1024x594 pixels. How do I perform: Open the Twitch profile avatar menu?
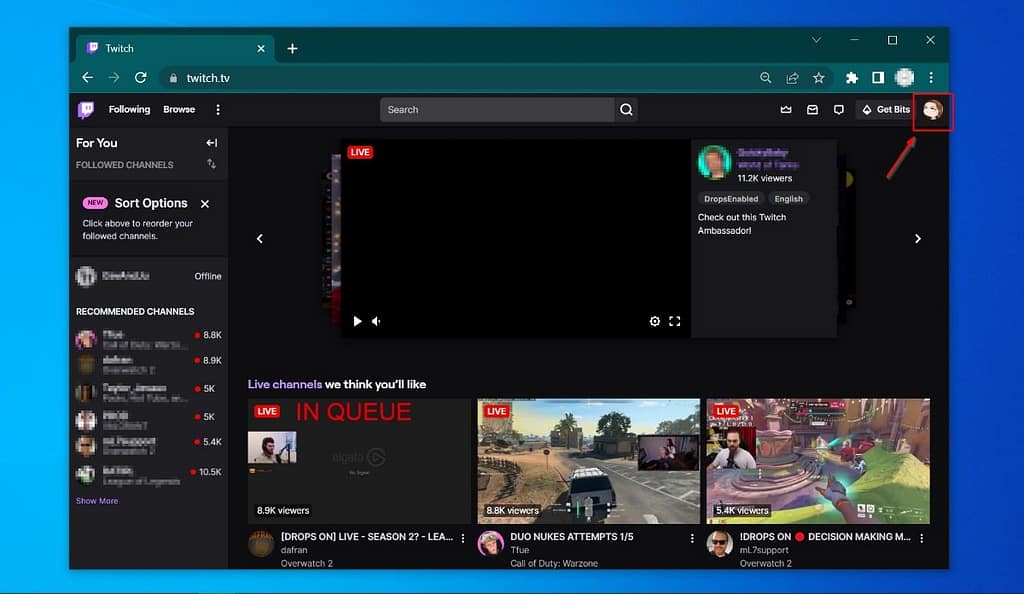[x=933, y=110]
